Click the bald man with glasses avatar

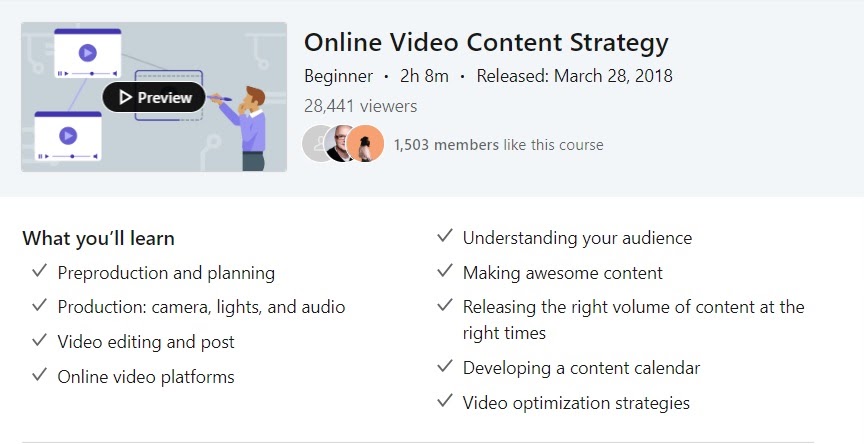(x=337, y=143)
